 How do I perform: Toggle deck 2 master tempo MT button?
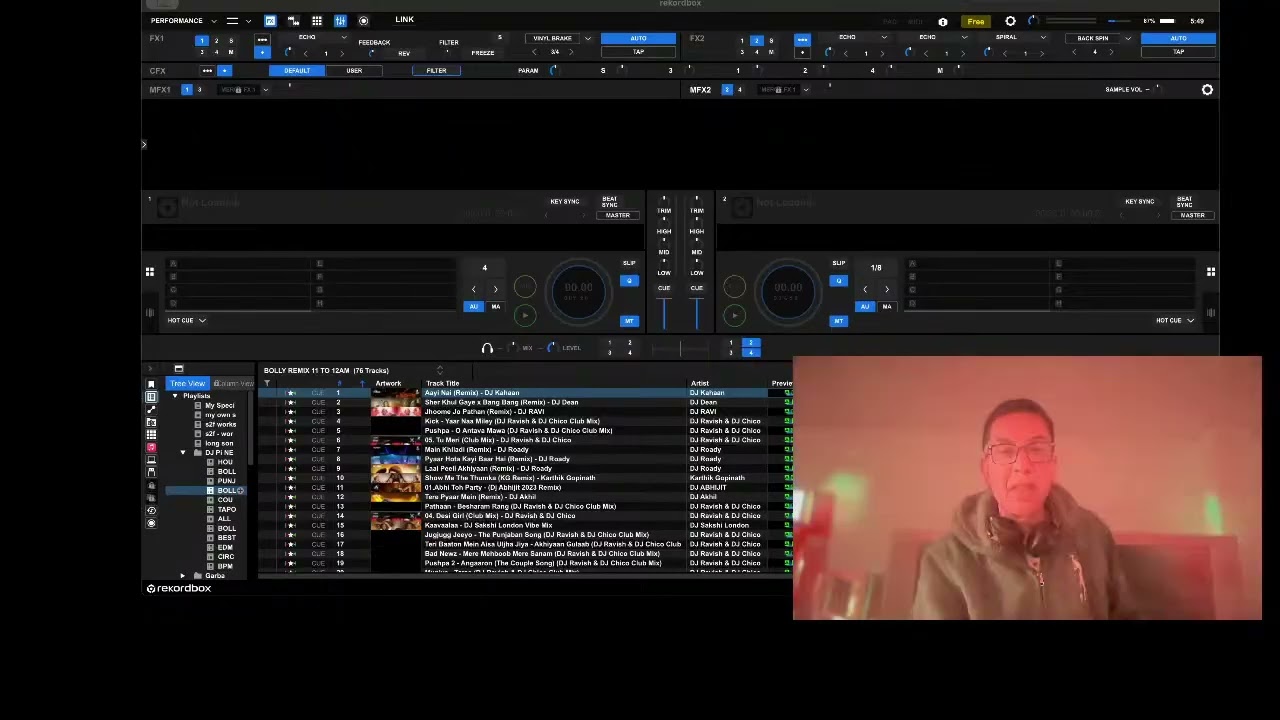pyautogui.click(x=839, y=321)
